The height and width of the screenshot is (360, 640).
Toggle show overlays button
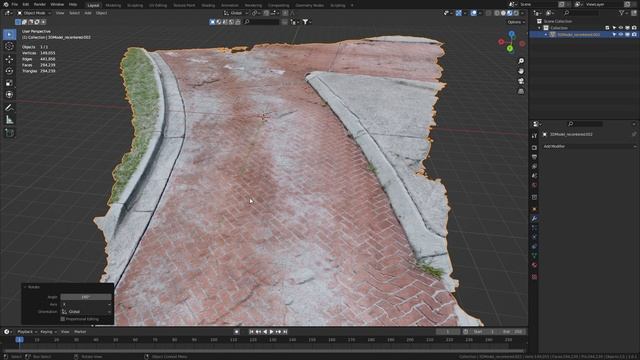pos(473,13)
